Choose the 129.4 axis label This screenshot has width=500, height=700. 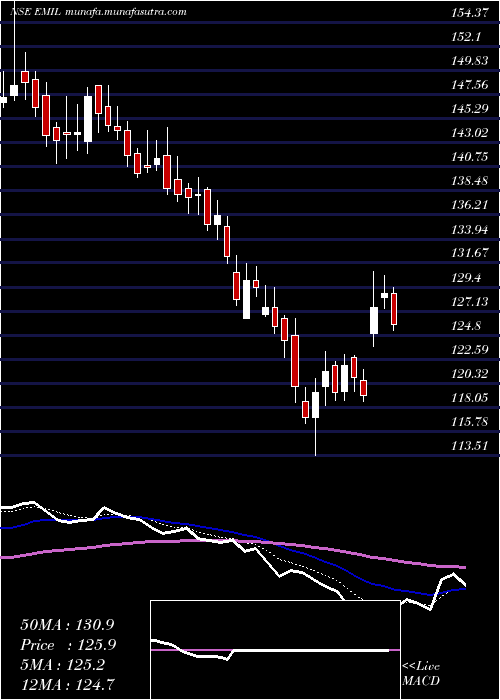coord(465,279)
